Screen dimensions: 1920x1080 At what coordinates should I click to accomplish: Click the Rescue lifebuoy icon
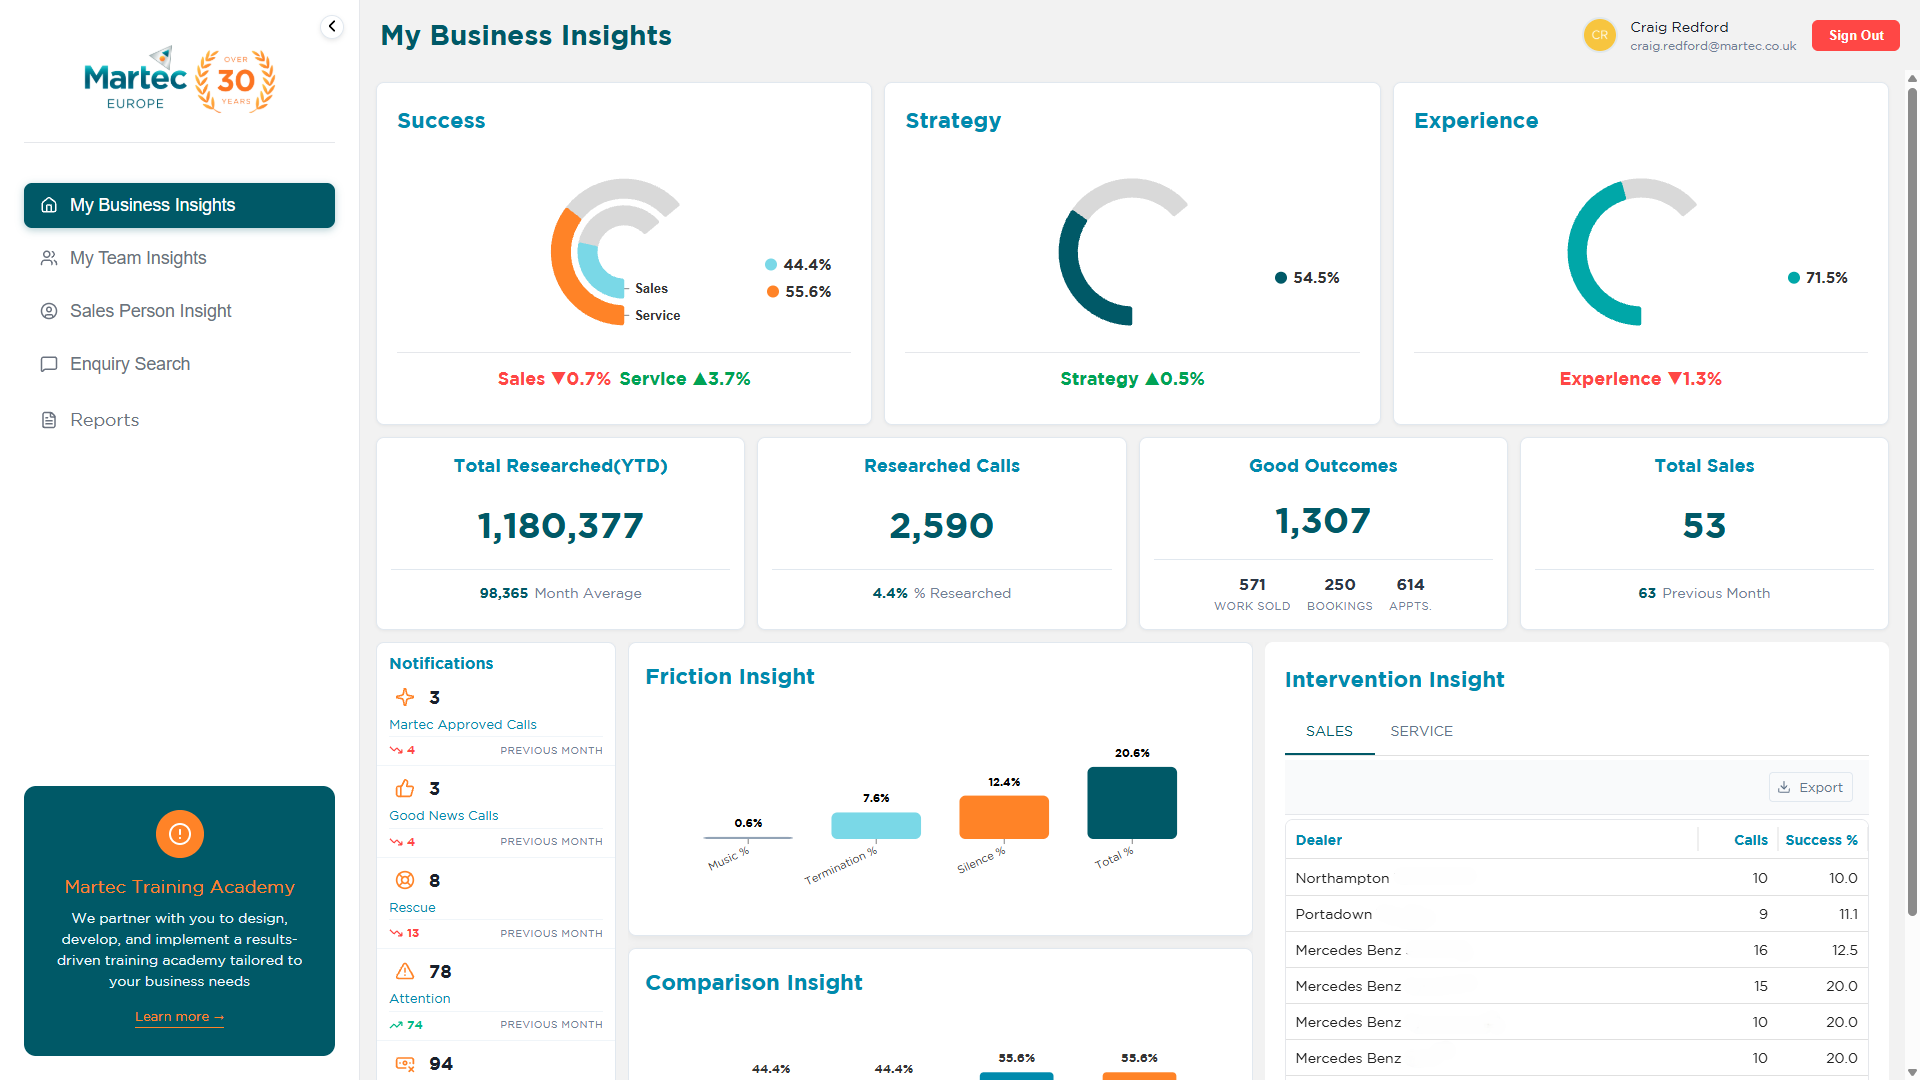(405, 880)
